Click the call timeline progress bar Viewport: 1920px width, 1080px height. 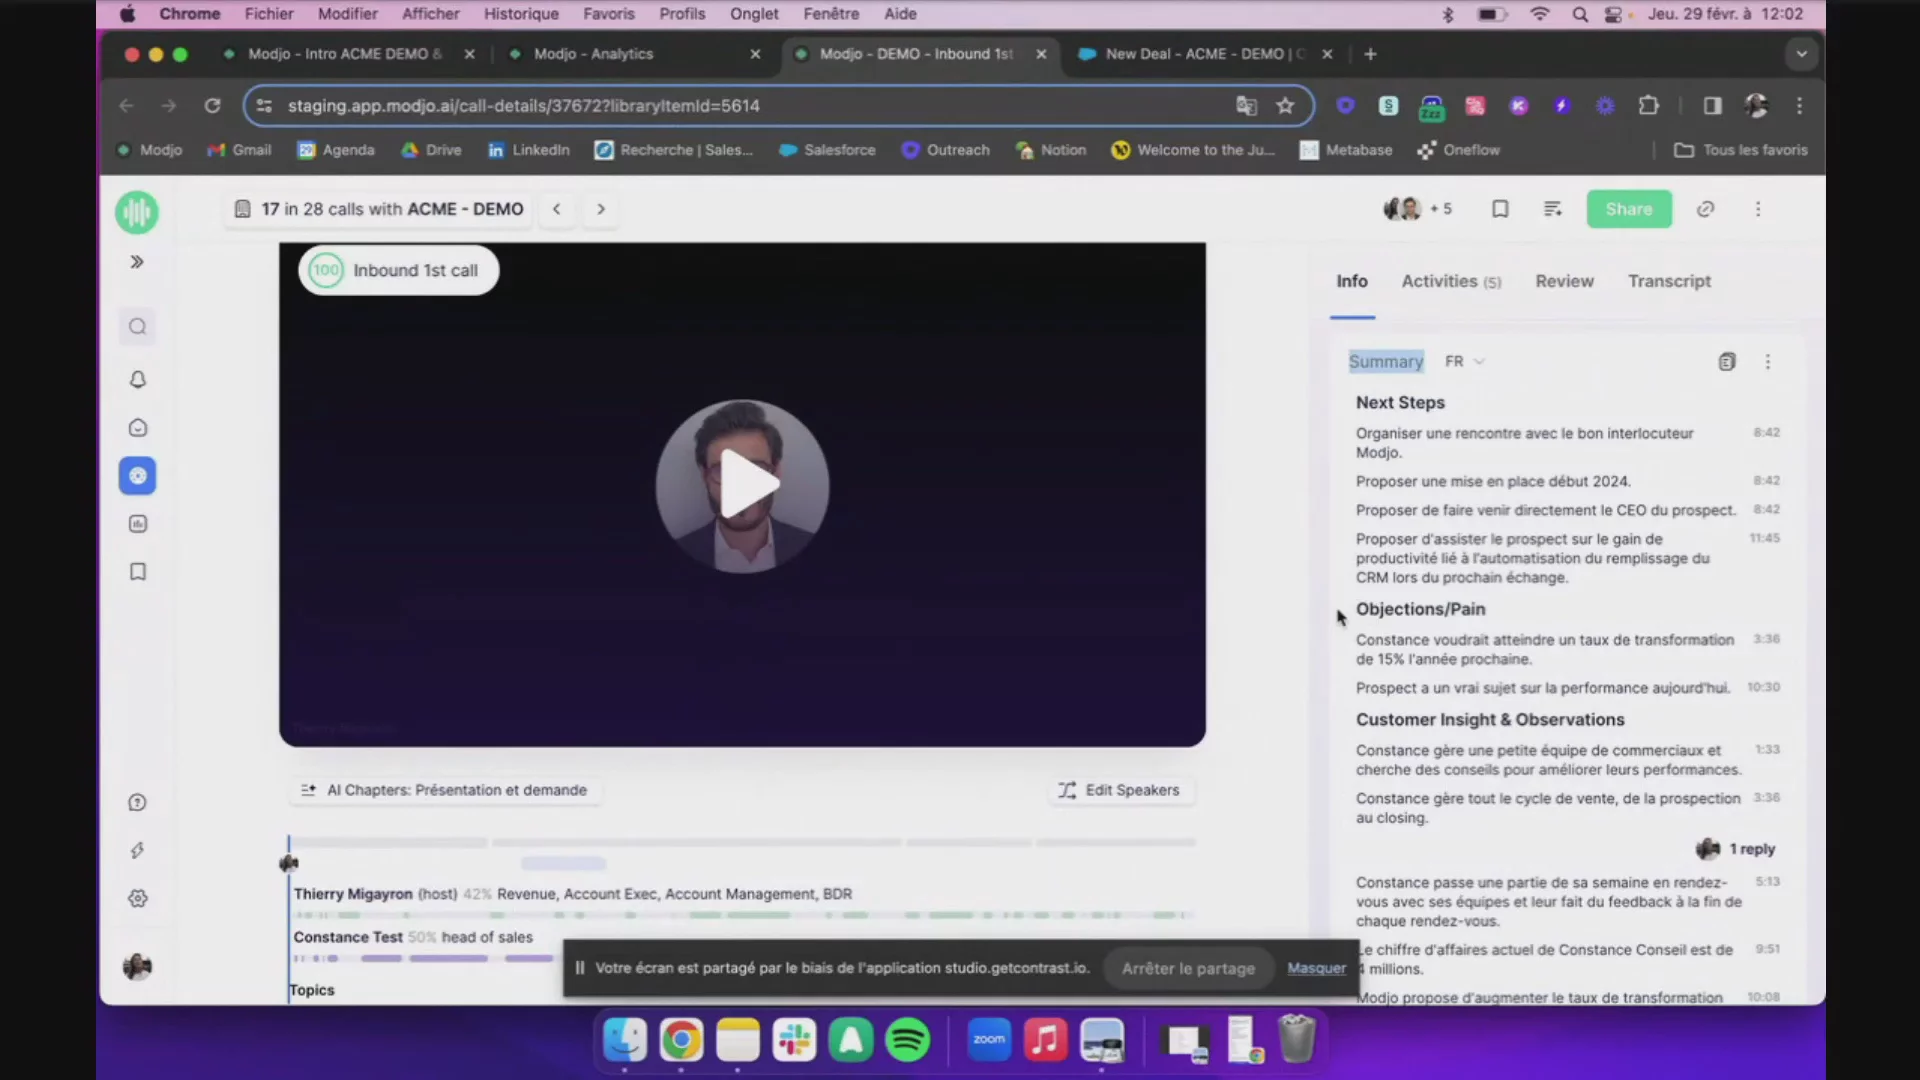tap(742, 843)
